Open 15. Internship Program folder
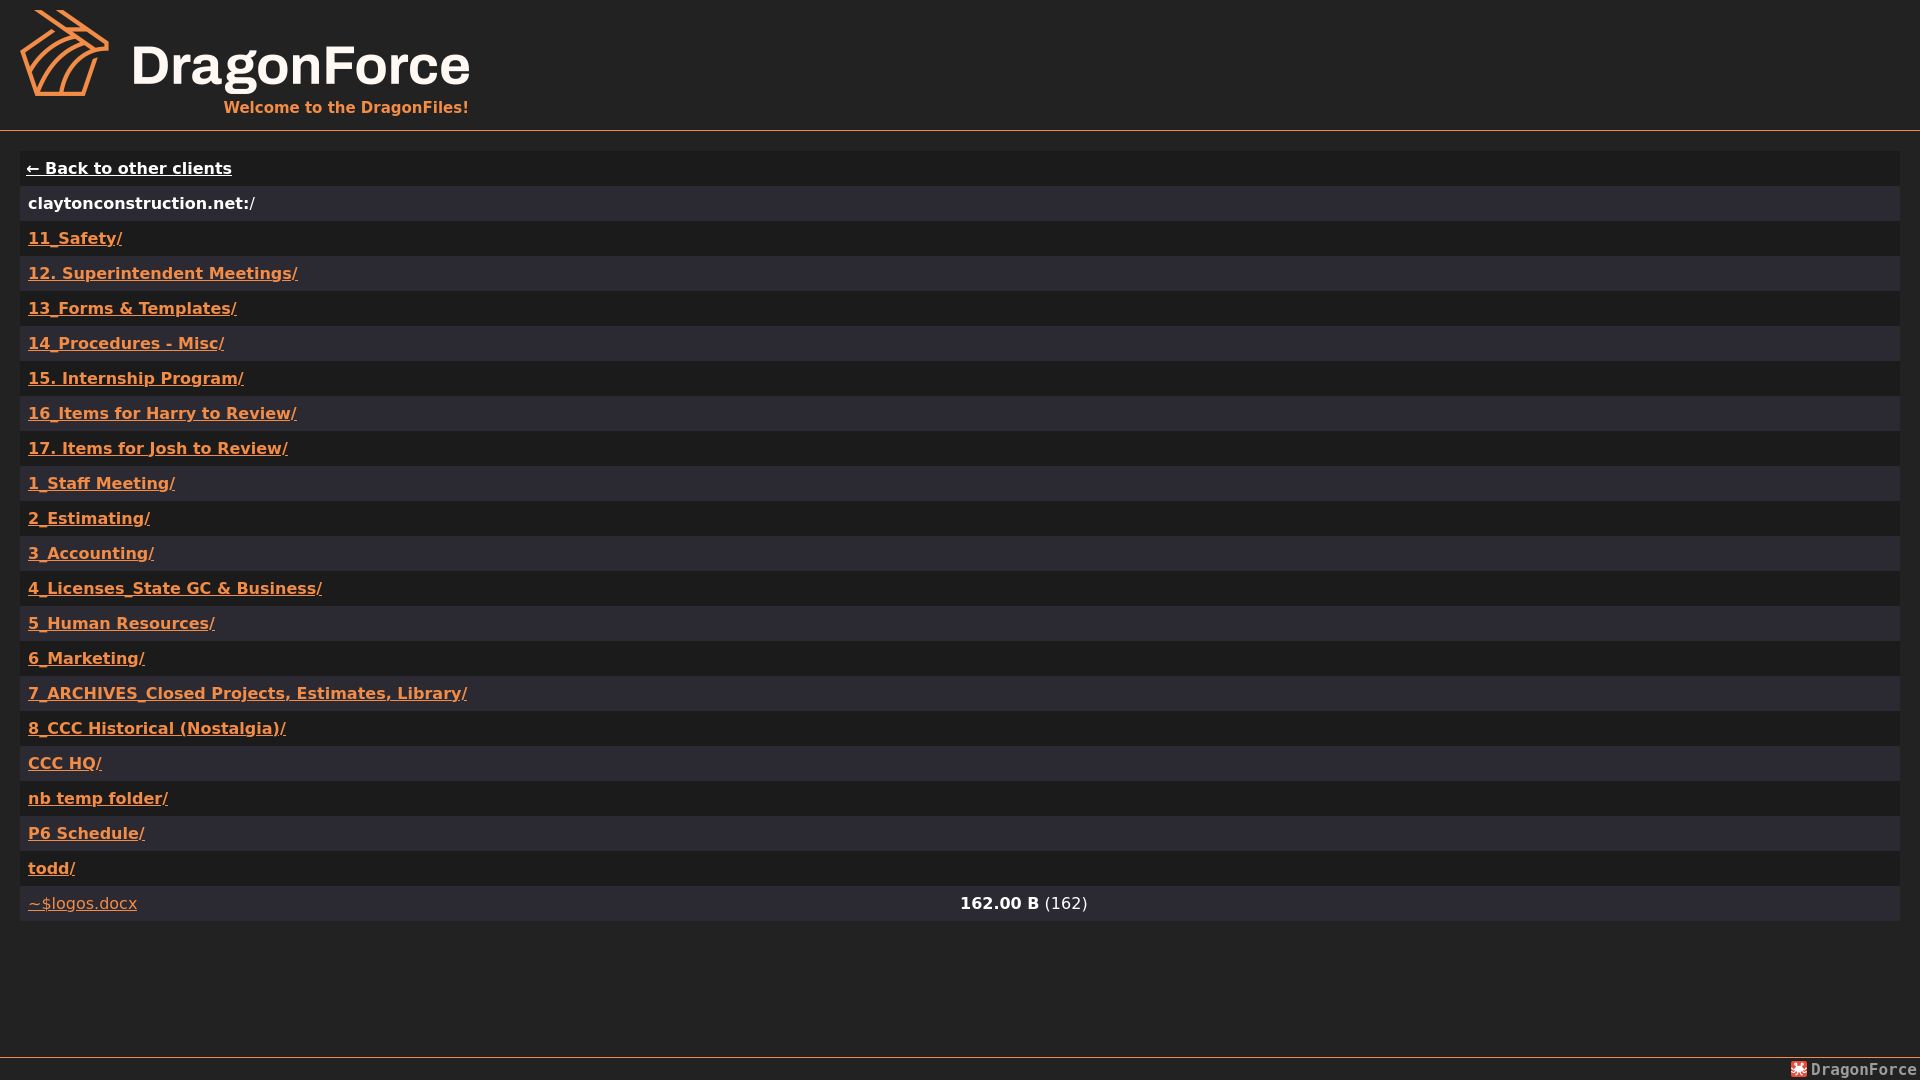 click(x=136, y=378)
